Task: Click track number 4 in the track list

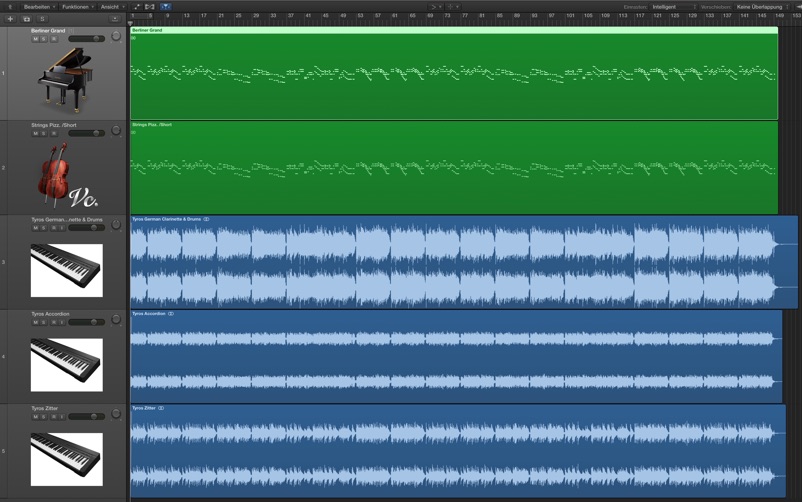Action: (4, 357)
